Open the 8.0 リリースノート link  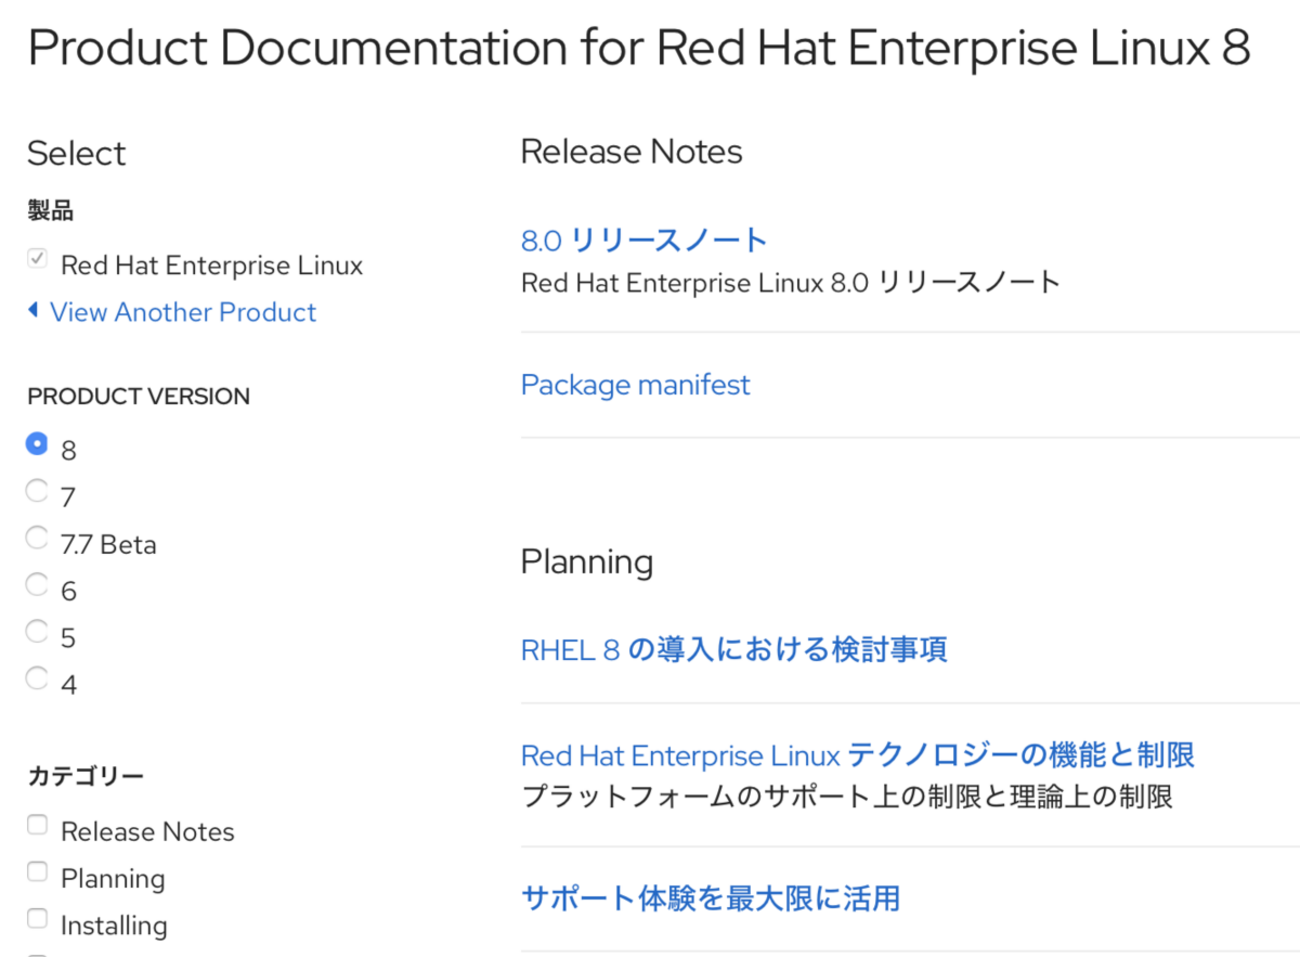[x=644, y=240]
